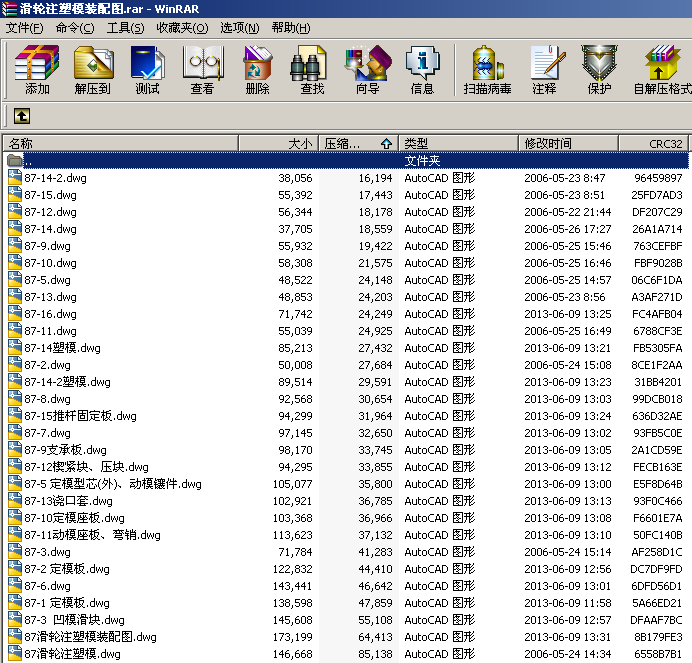Click the file icon of 87-6.dwg
Viewport: 692px width, 663px height.
(15, 585)
